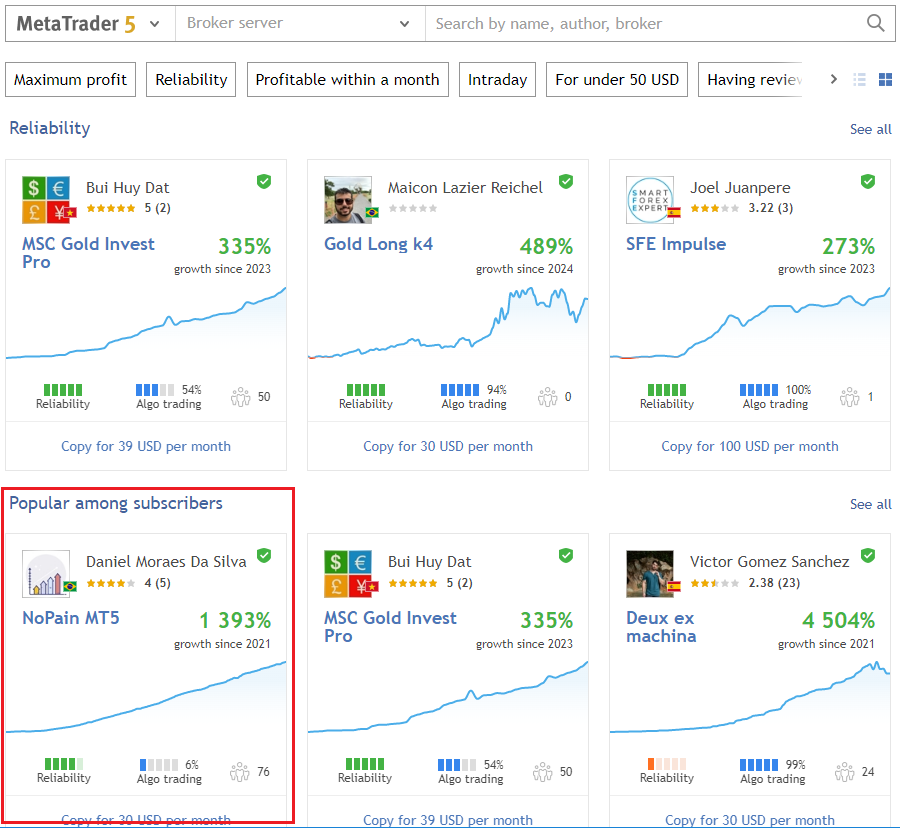Switch to list view layout
Viewport: 900px width, 828px height.
859,80
